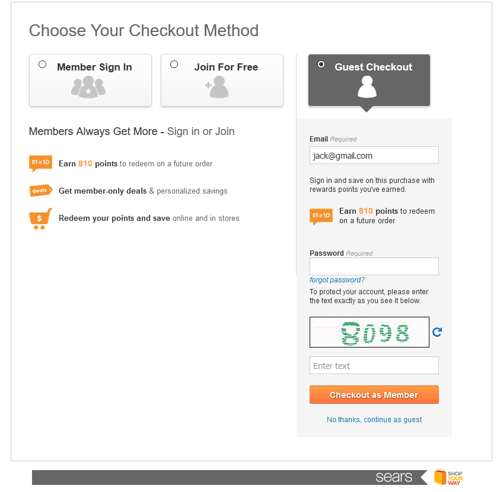Select the Member Sign In radio button
The height and width of the screenshot is (492, 500).
click(42, 64)
